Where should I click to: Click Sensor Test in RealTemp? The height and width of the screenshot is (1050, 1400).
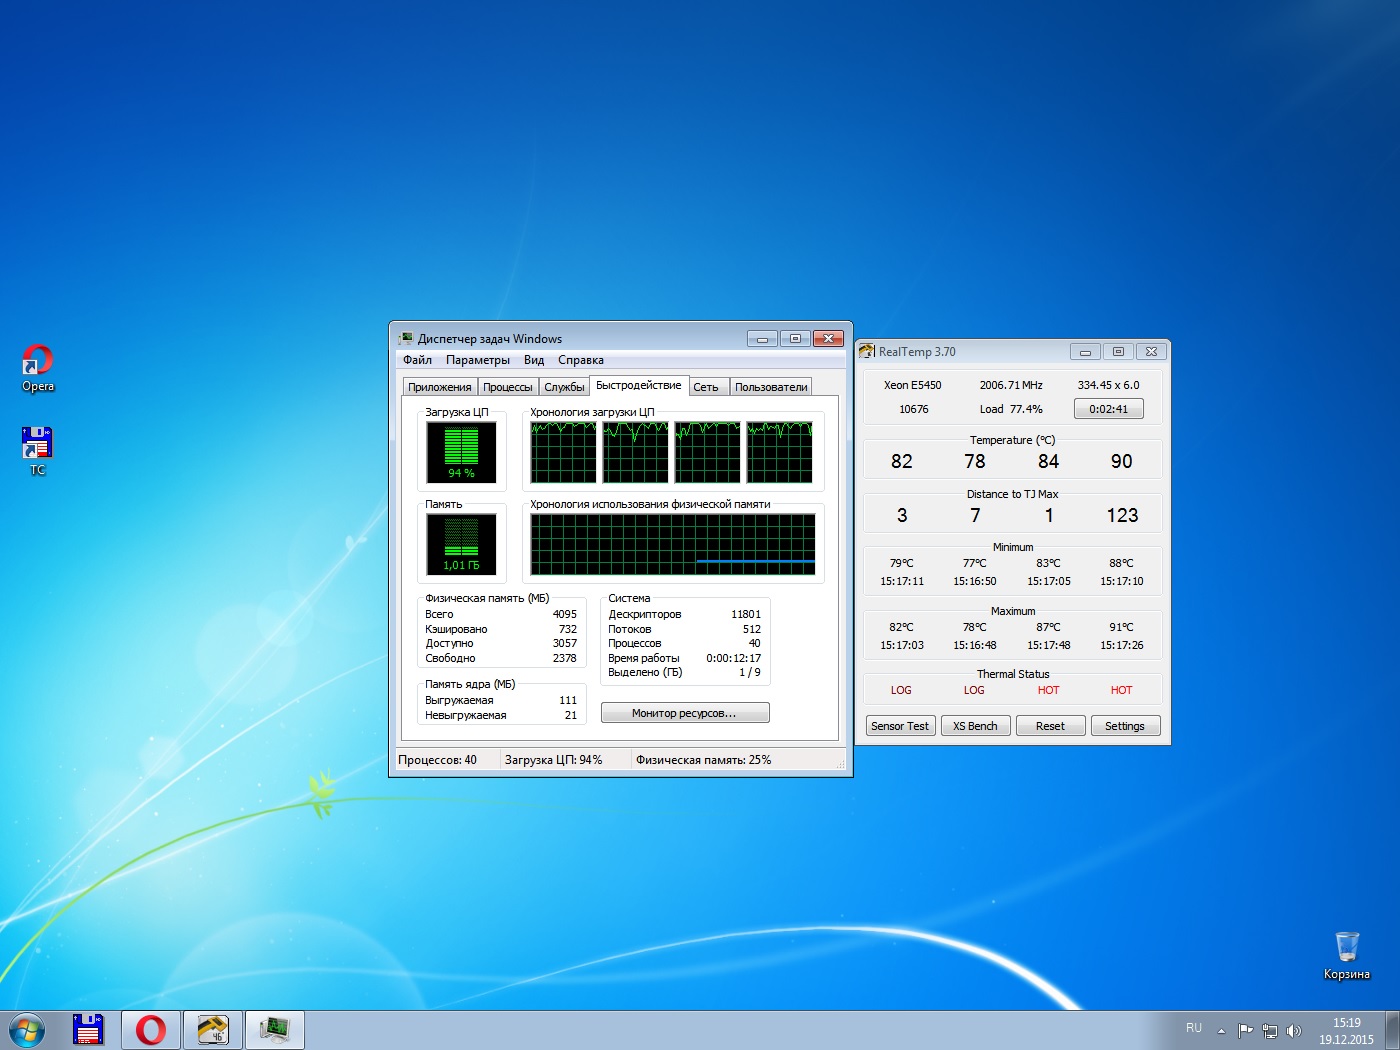[x=900, y=726]
